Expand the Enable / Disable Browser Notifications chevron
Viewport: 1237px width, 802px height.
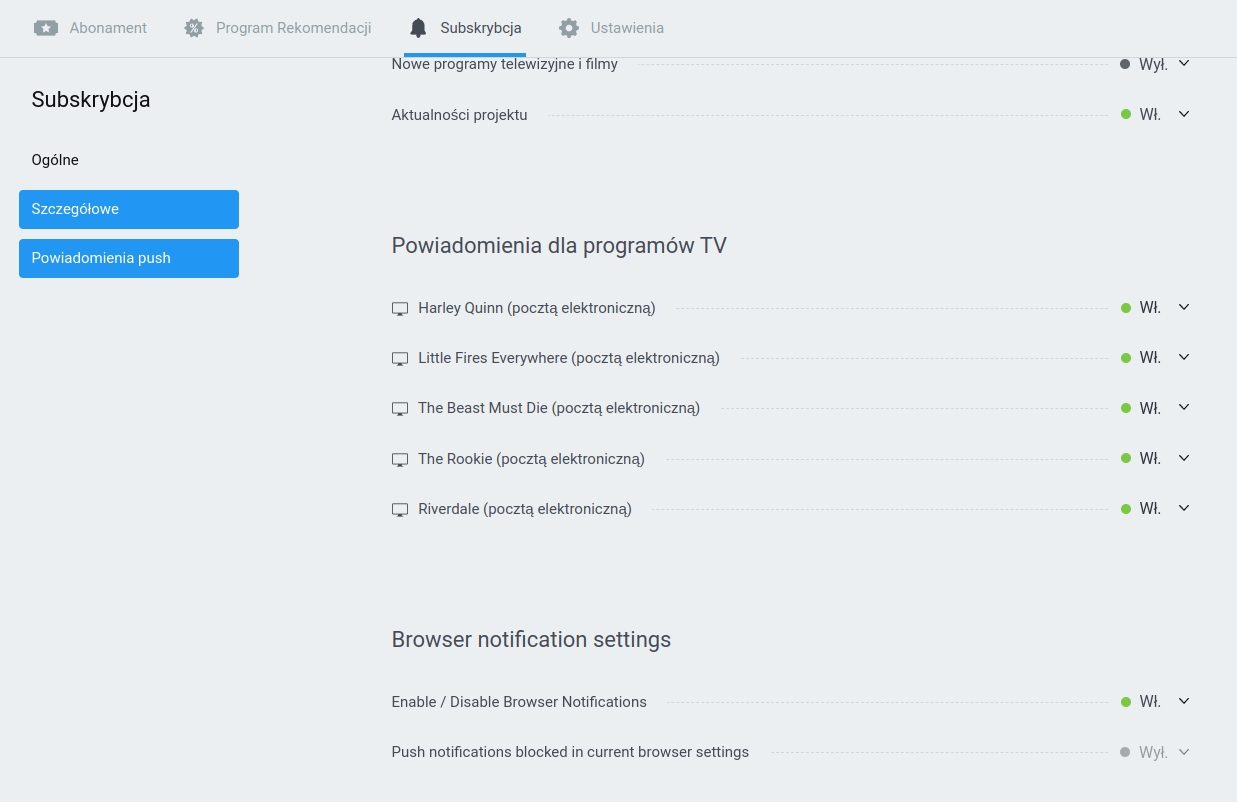pos(1184,701)
